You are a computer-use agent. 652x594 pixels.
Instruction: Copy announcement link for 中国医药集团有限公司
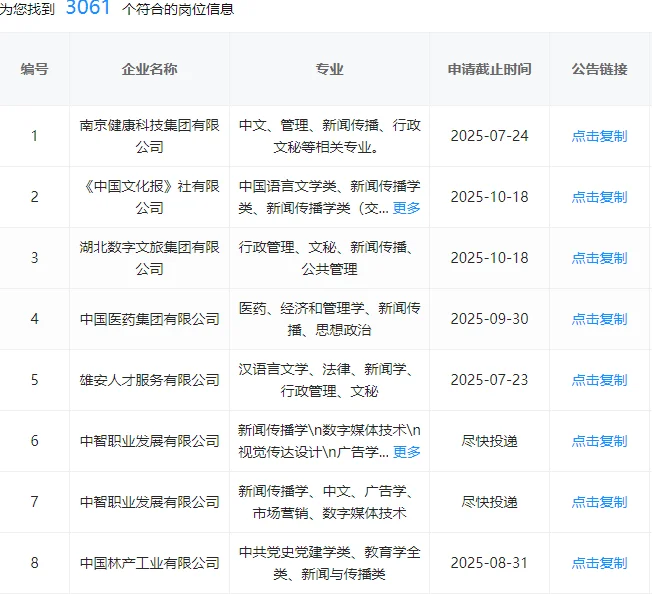coord(599,319)
